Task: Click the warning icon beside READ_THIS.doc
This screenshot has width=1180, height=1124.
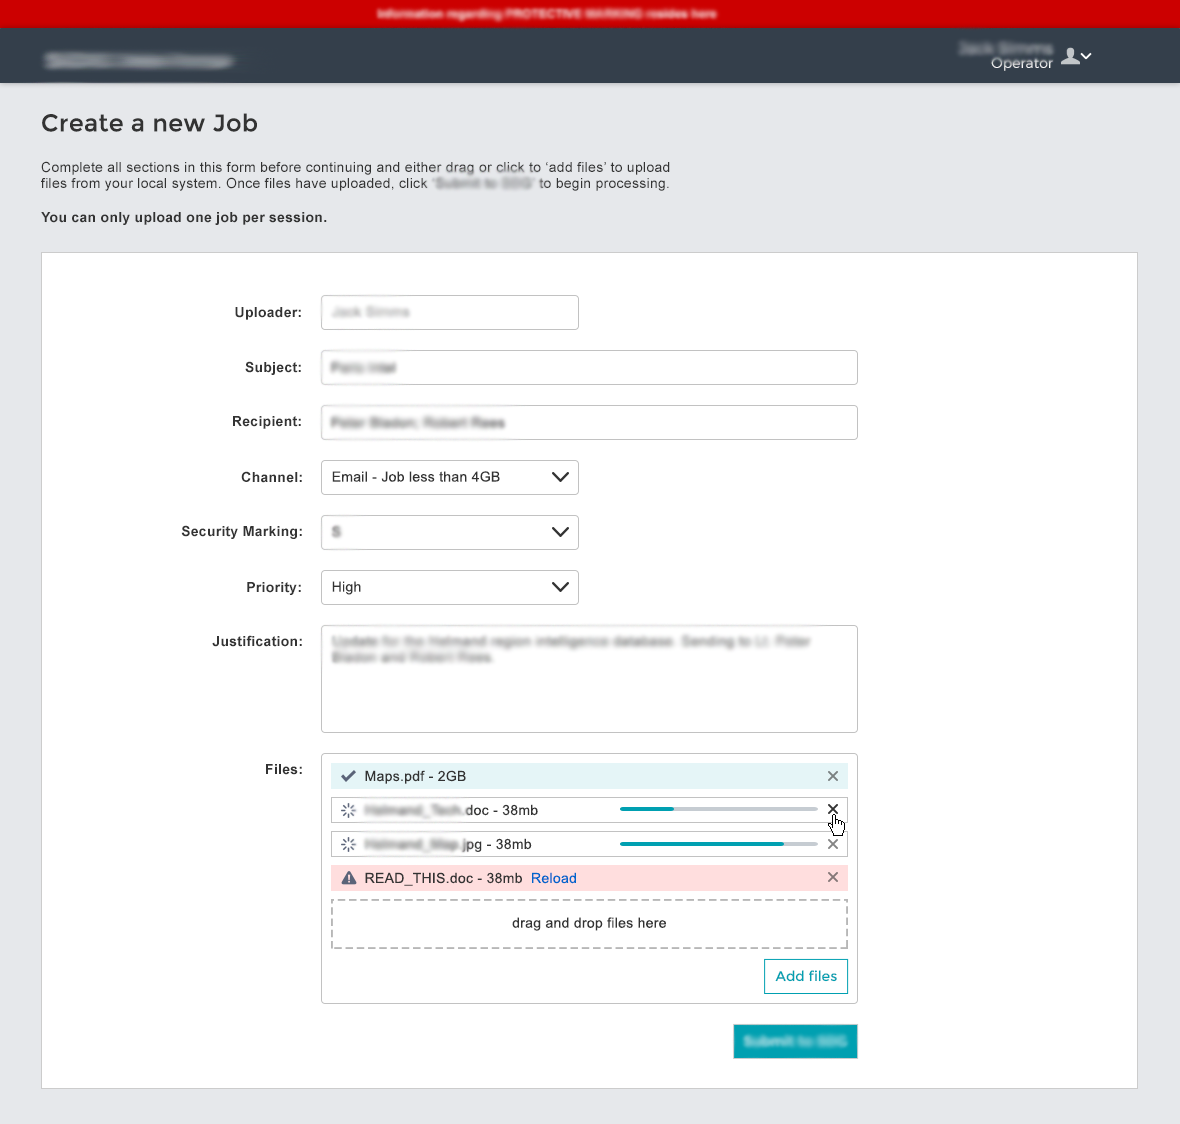Action: point(348,878)
